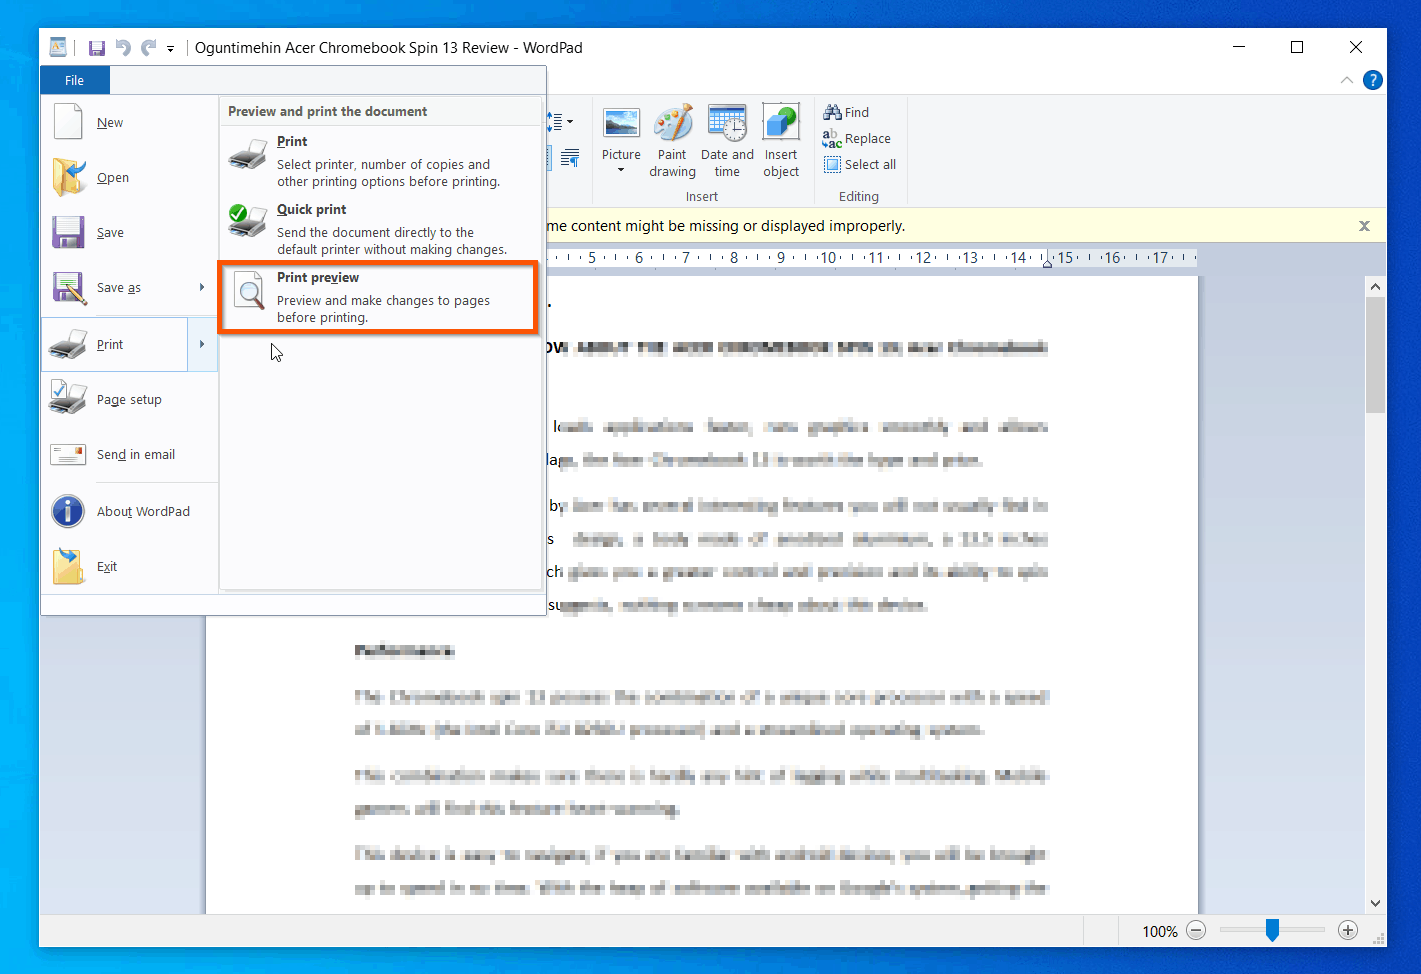The image size is (1421, 974).
Task: Open Page setup from the File menu
Action: tap(129, 399)
